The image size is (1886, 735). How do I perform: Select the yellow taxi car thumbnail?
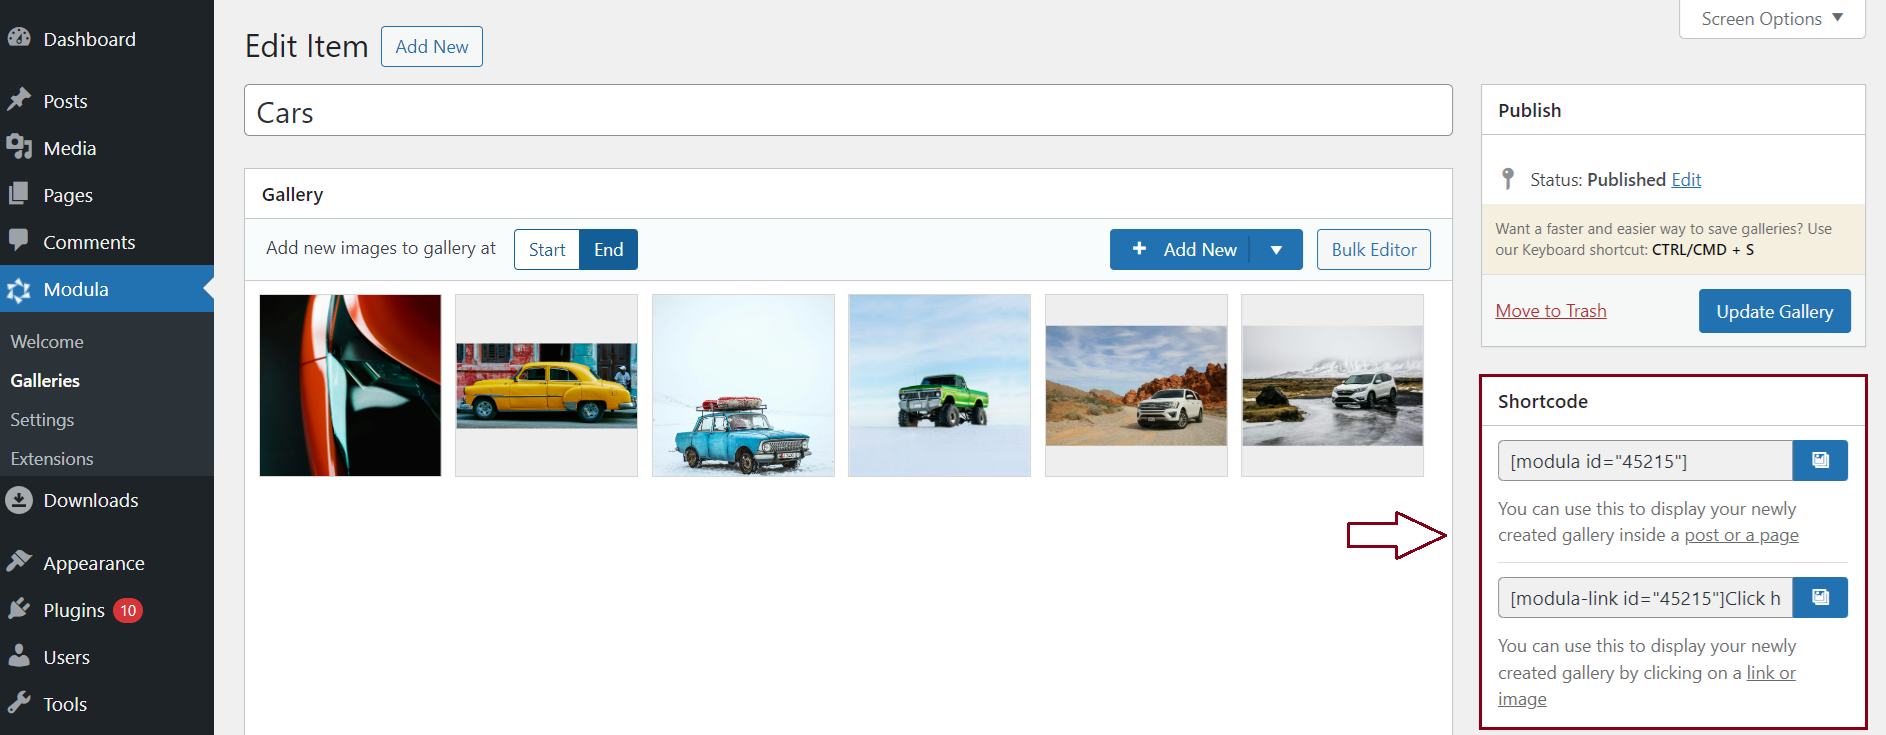pos(546,386)
